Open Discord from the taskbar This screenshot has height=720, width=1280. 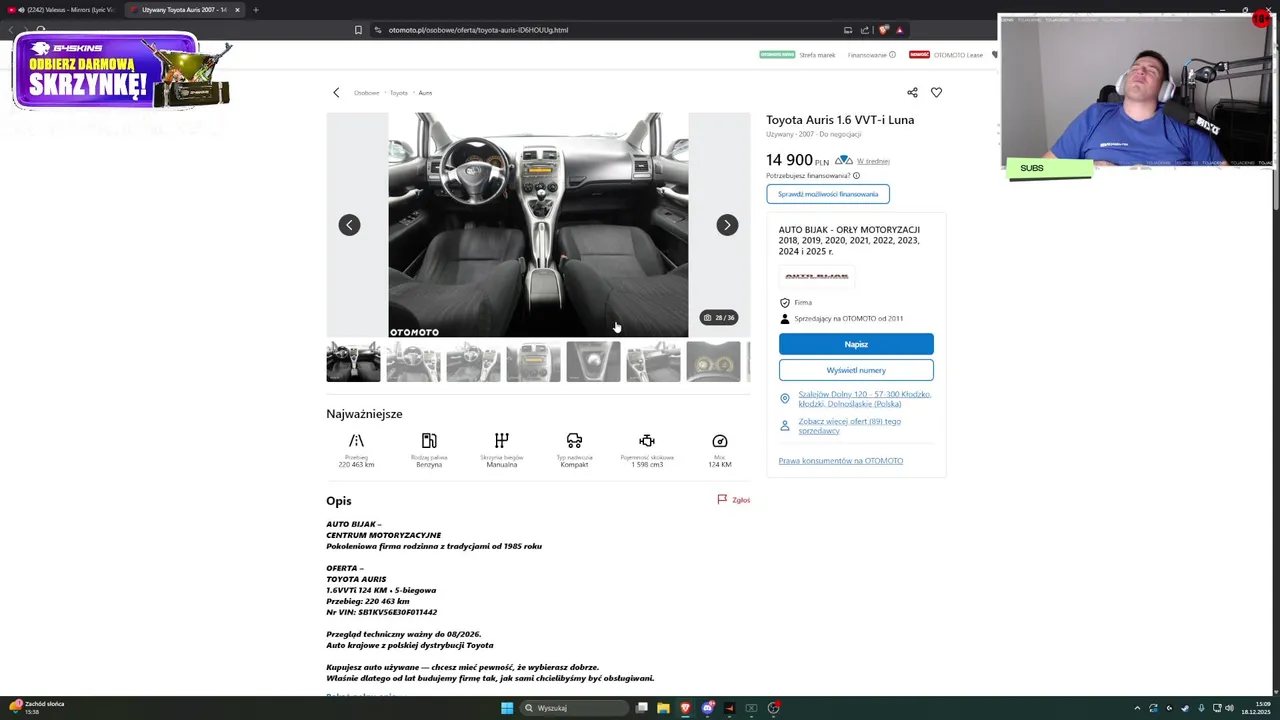pos(708,708)
